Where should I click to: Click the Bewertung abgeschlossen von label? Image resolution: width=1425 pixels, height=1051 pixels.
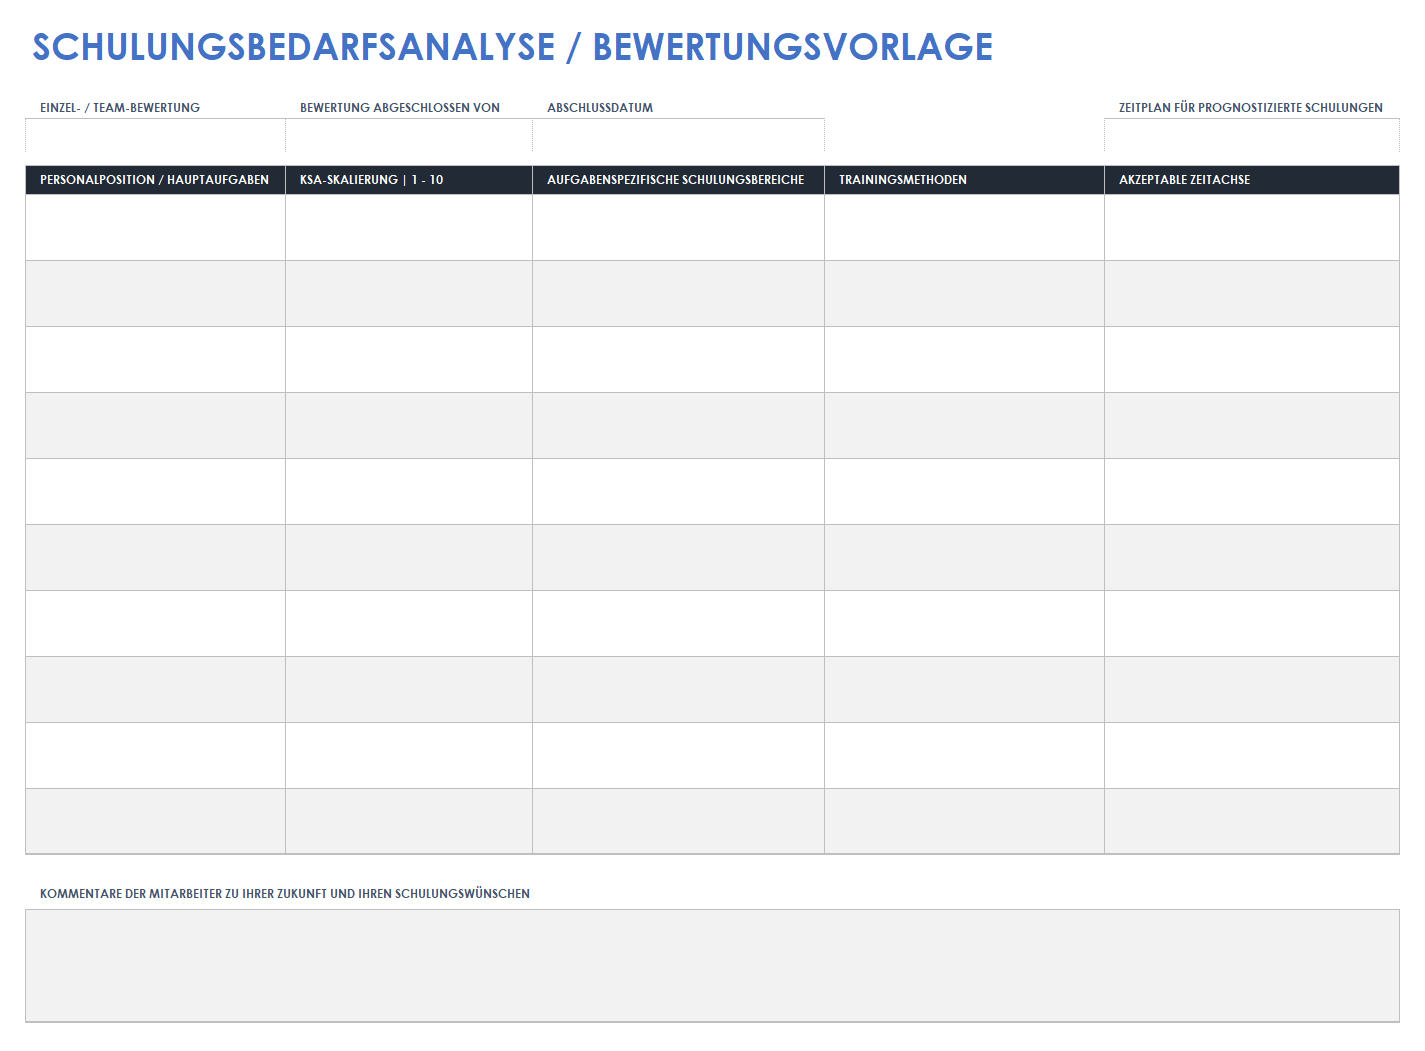pos(400,108)
